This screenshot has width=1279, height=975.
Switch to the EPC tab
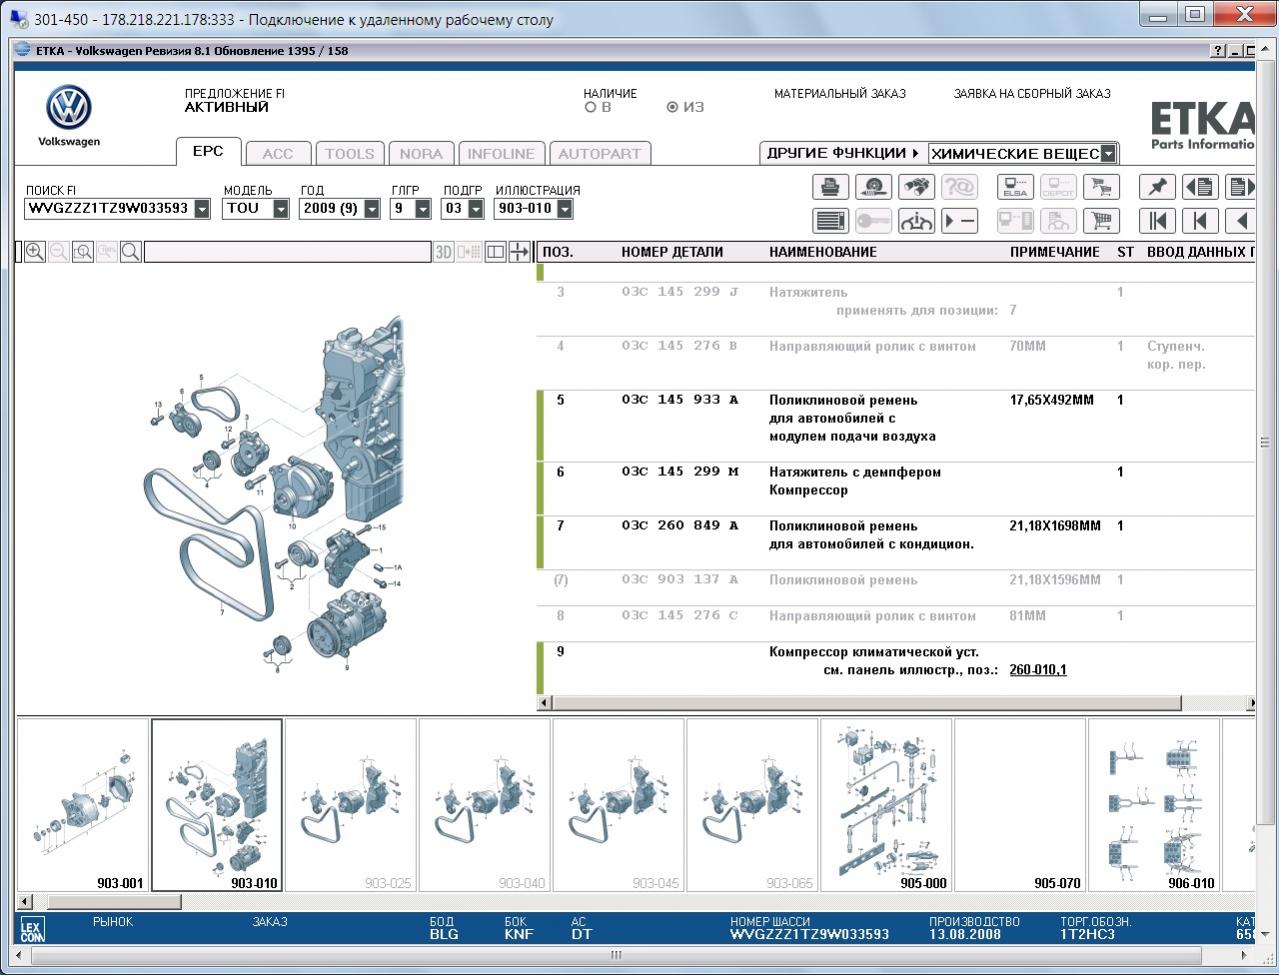tap(208, 152)
